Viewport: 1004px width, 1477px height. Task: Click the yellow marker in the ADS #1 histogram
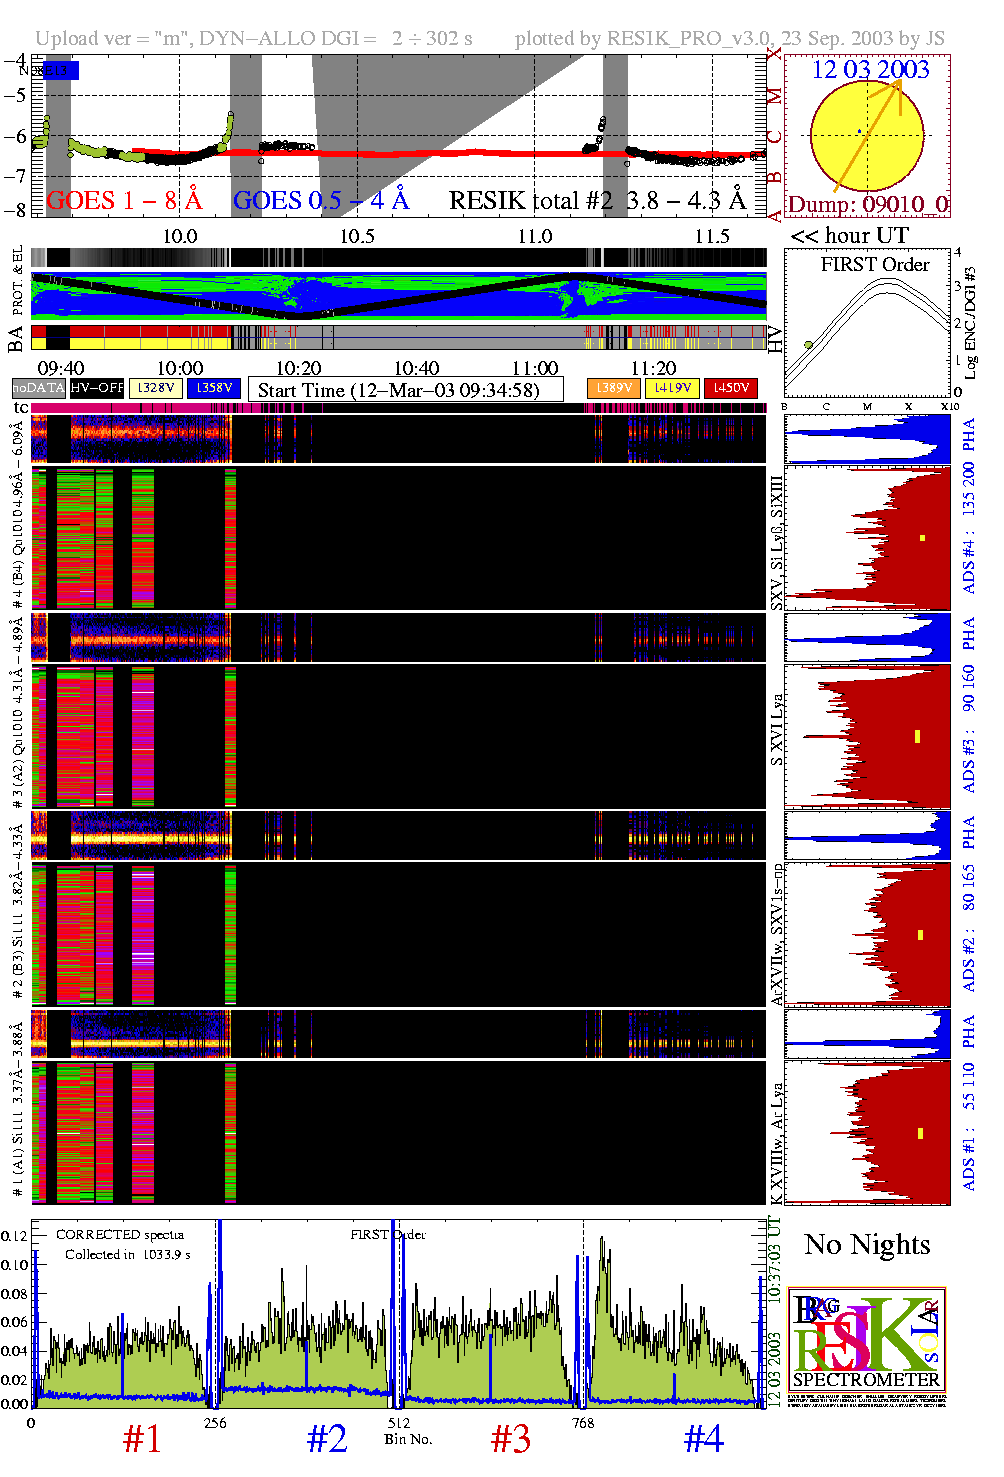pos(920,1133)
